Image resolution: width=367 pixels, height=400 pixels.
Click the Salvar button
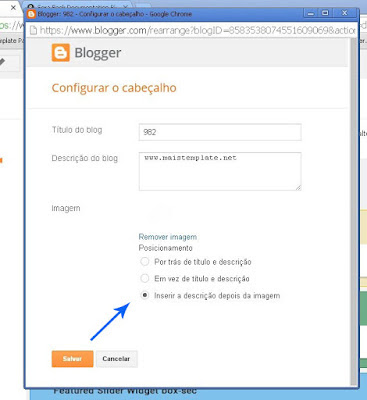point(72,359)
